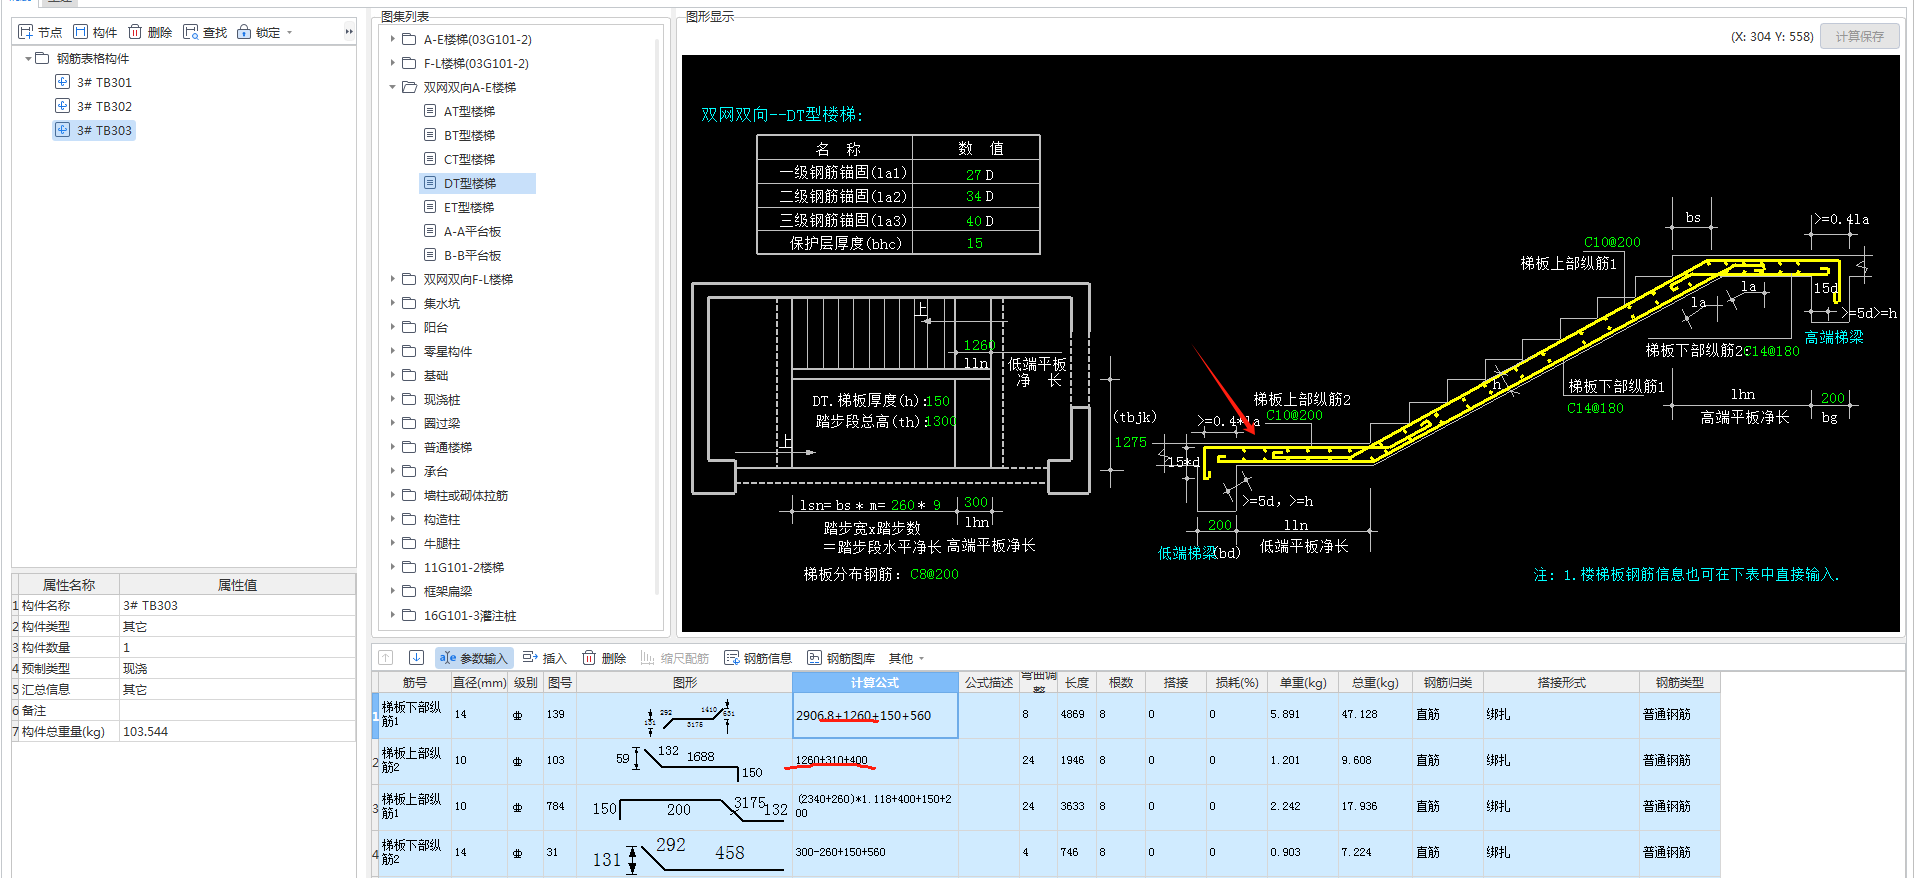Click the 零星构件 folder
The image size is (1914, 878).
pos(447,352)
